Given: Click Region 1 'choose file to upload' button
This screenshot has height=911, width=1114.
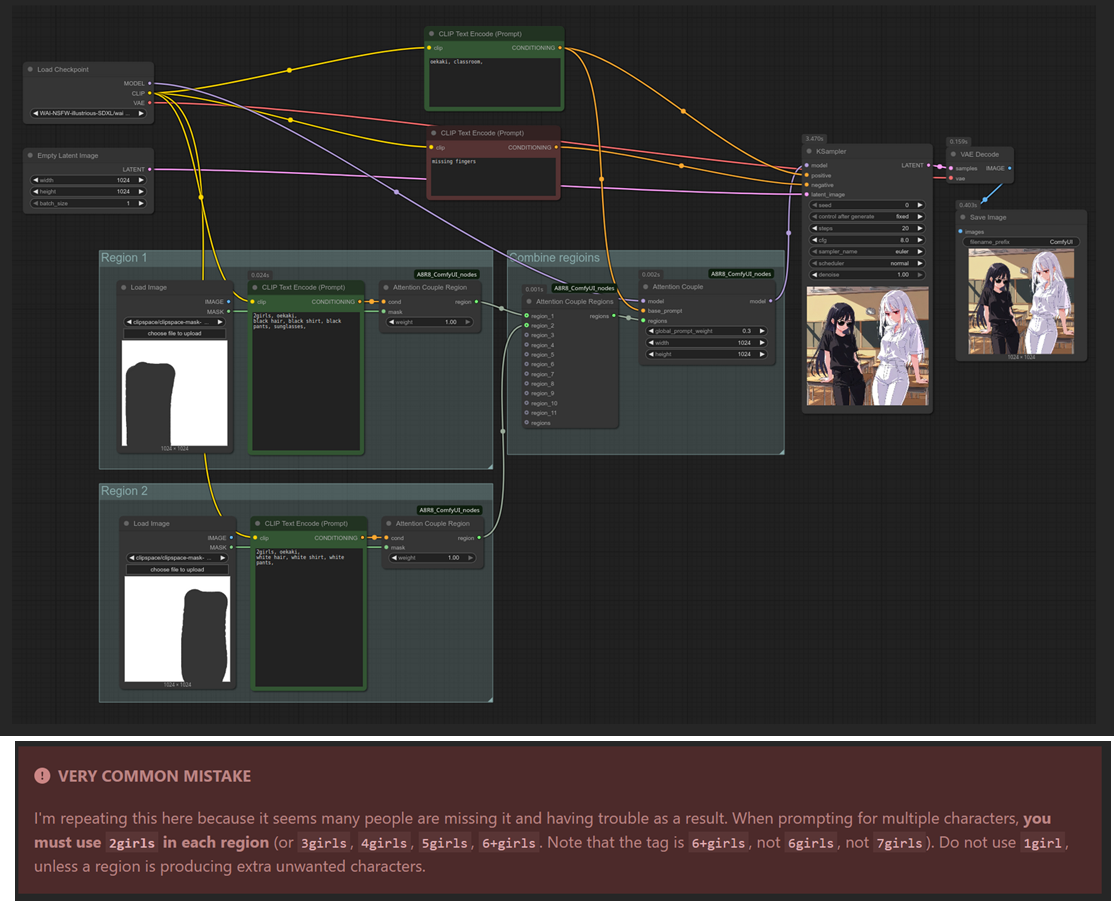Looking at the screenshot, I should click(x=175, y=333).
